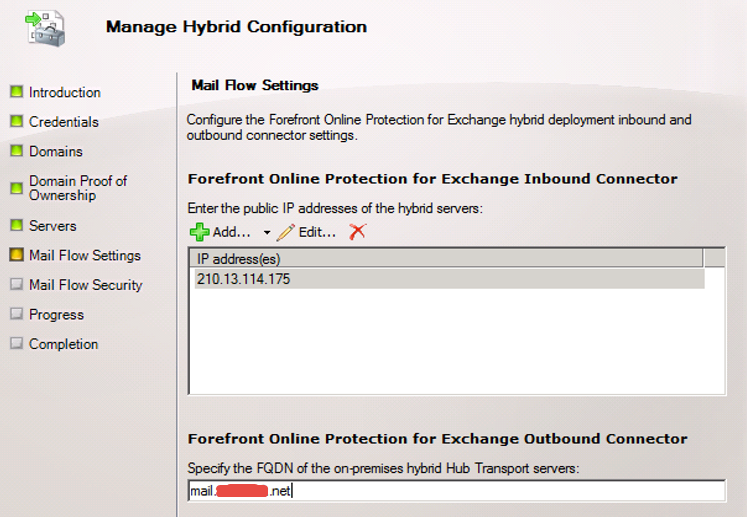Click the Edit... button text
Viewport: 747px width, 517px height.
[317, 232]
